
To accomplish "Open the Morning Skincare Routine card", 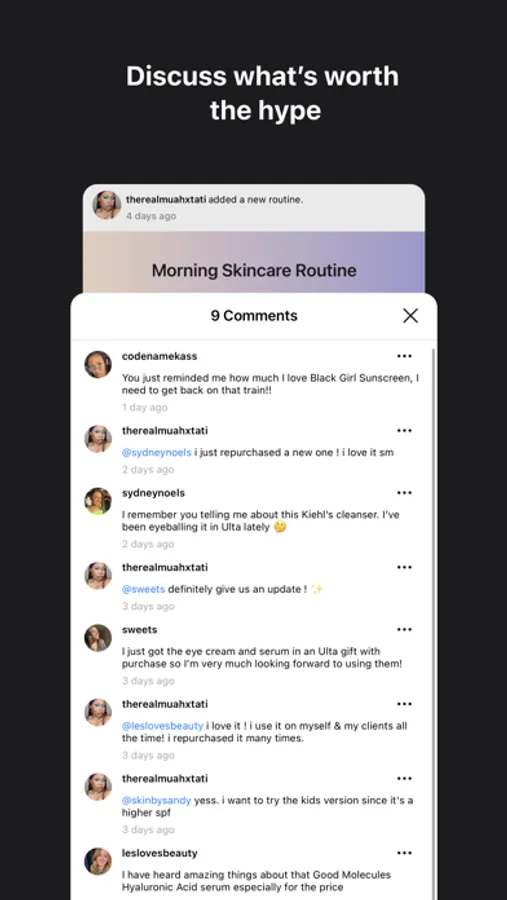I will [254, 264].
